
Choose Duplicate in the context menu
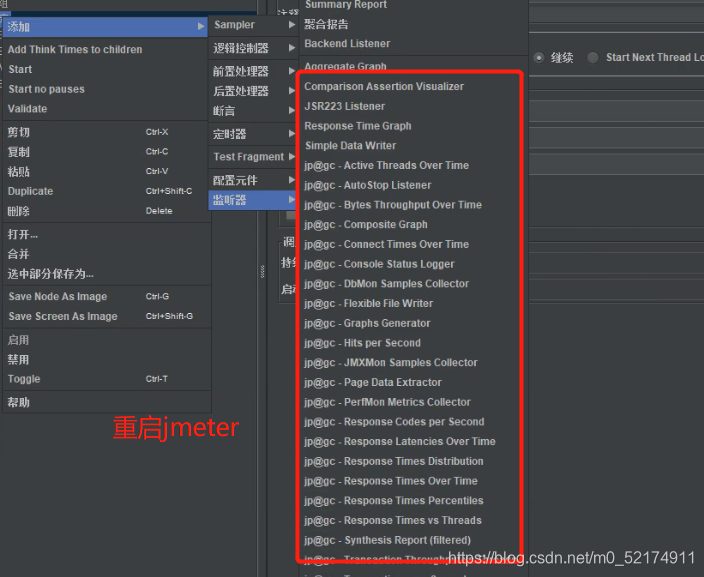click(105, 191)
